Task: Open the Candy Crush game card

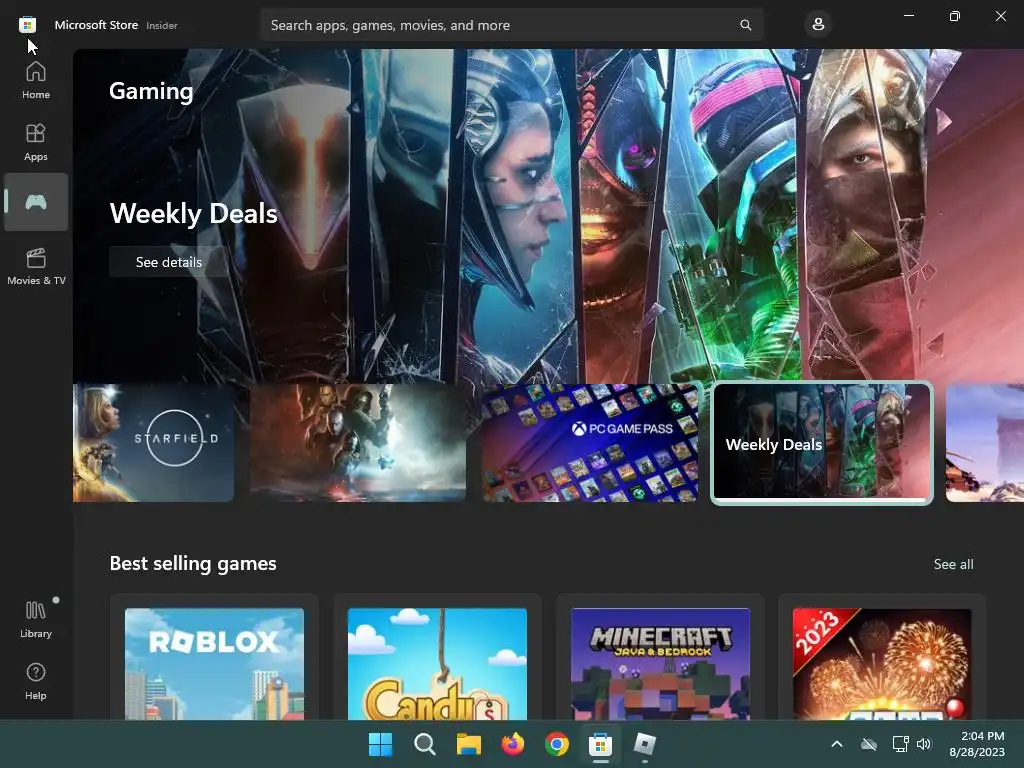Action: (x=438, y=658)
